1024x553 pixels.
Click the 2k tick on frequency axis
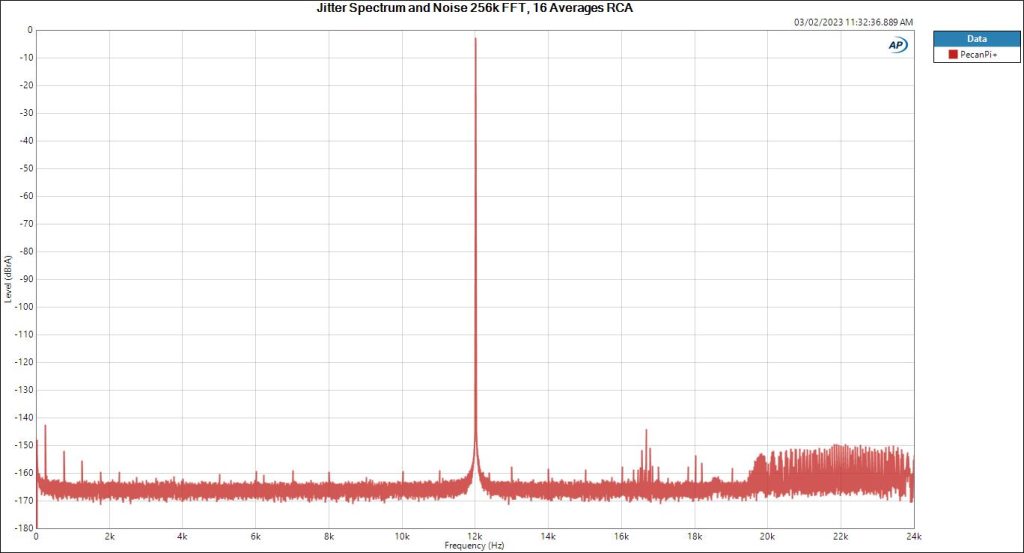110,535
